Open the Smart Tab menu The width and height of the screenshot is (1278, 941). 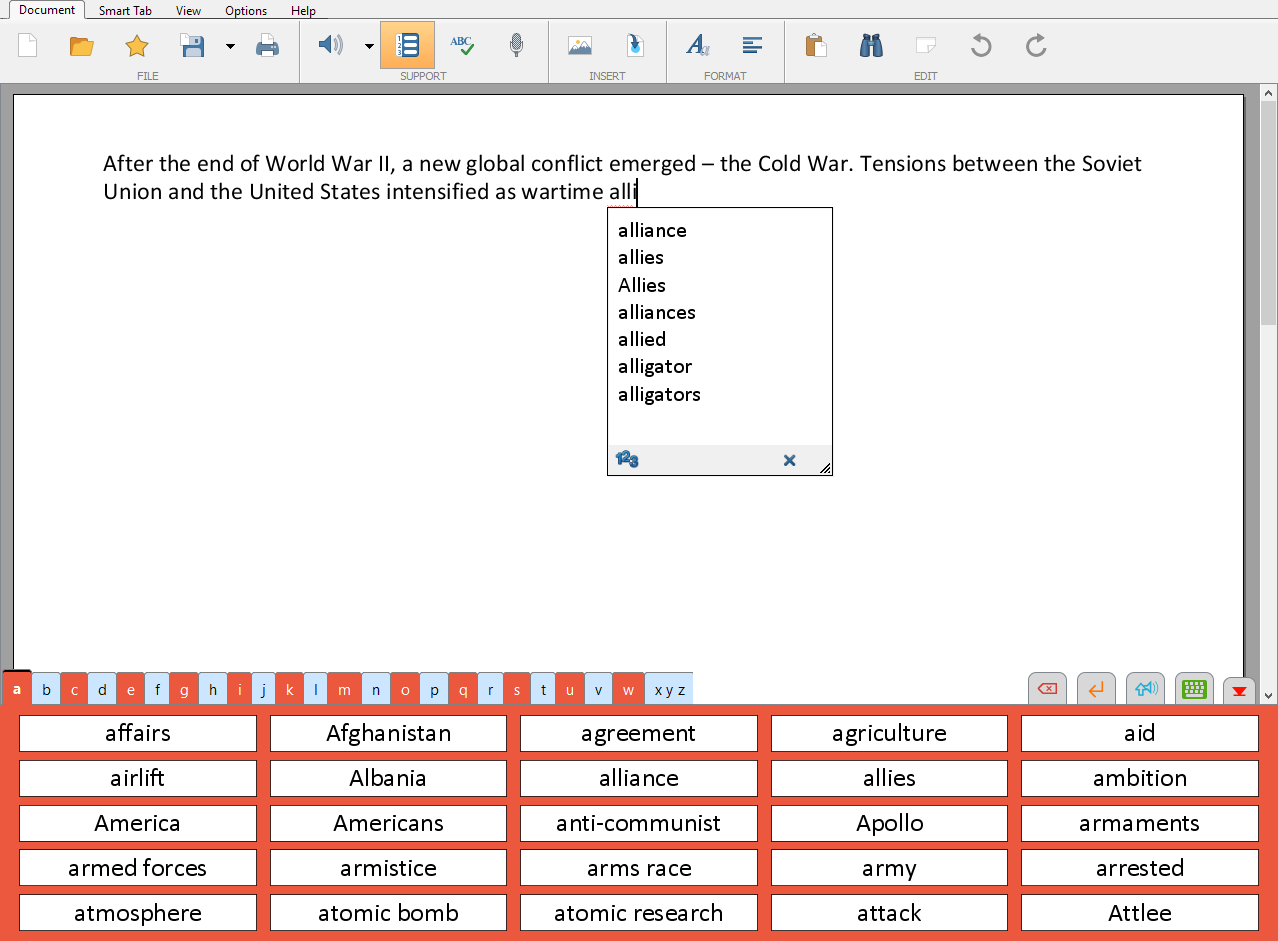(x=125, y=11)
